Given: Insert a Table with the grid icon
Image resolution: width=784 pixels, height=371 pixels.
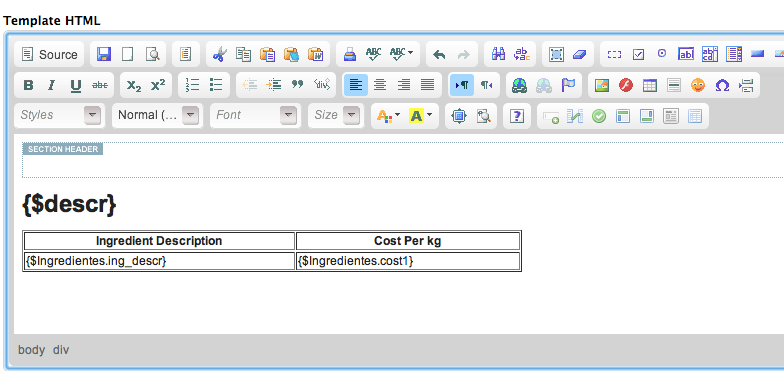Looking at the screenshot, I should 650,85.
